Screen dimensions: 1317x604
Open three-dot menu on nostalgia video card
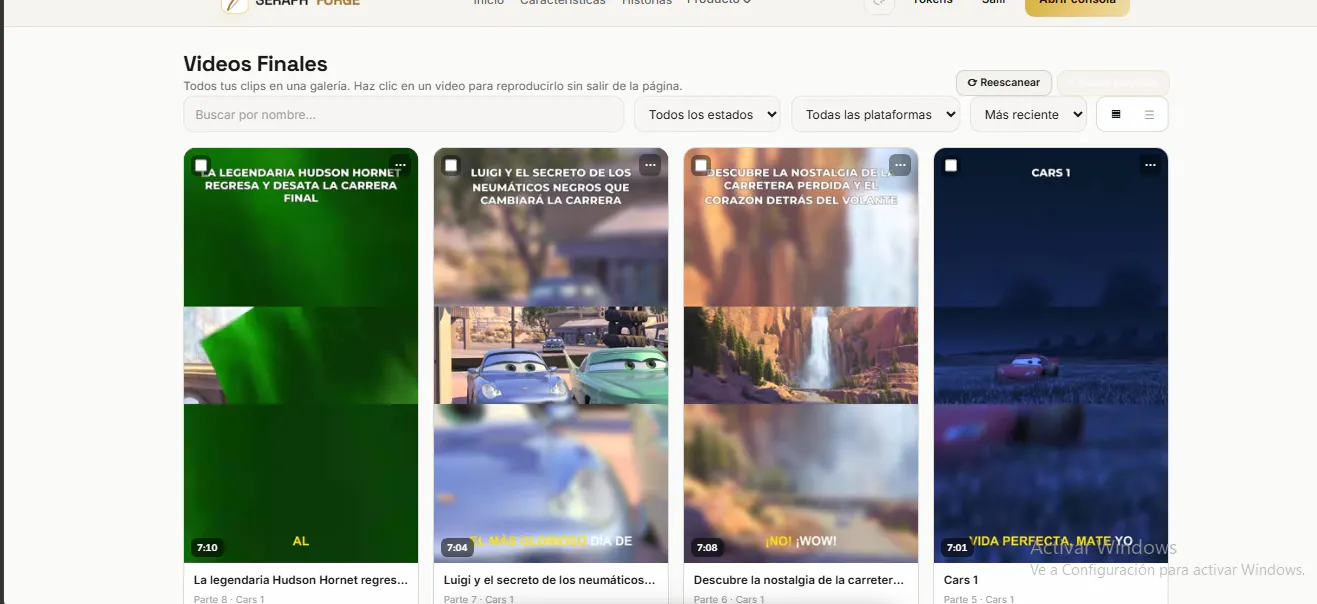point(900,165)
